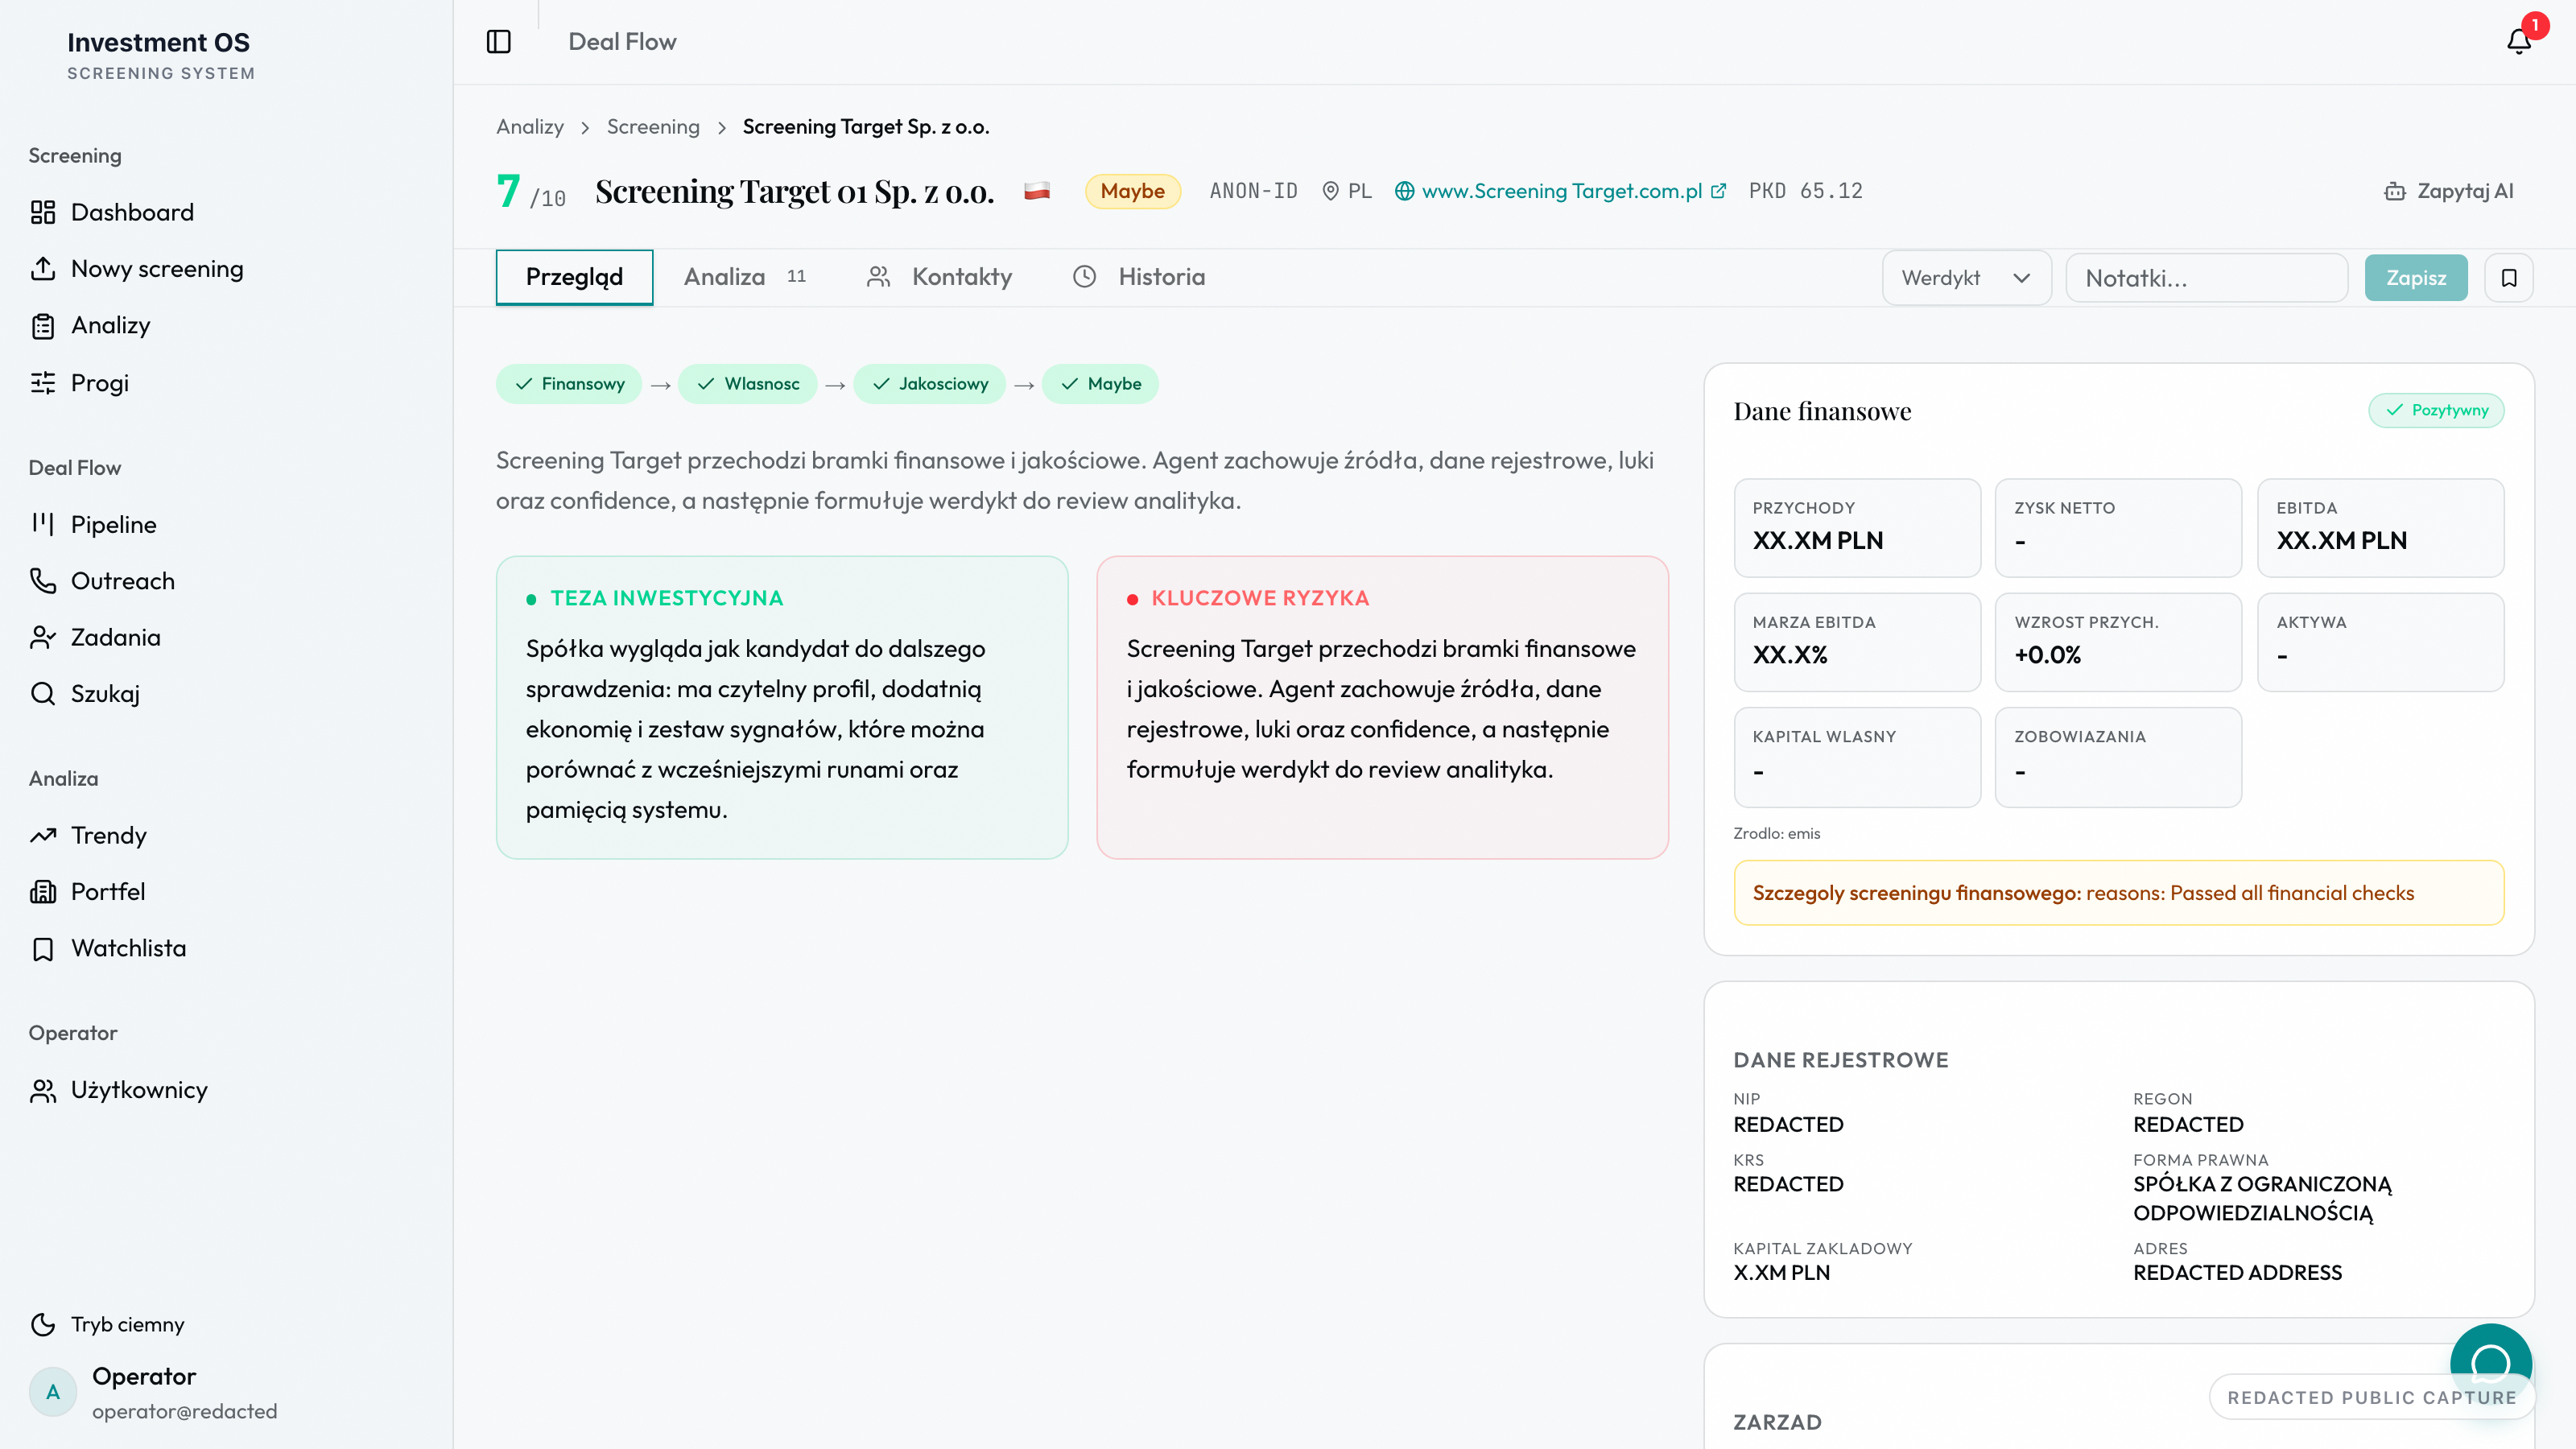Click the external link icon after website

click(1718, 191)
